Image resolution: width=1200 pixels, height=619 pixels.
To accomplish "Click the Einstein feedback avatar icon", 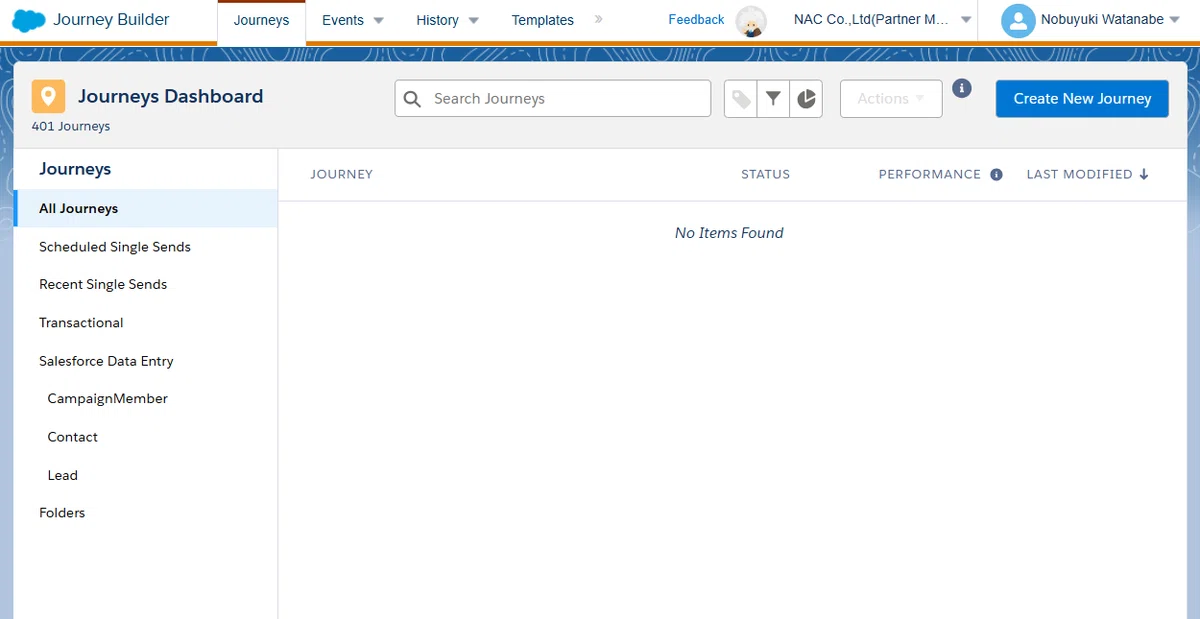I will (x=751, y=21).
